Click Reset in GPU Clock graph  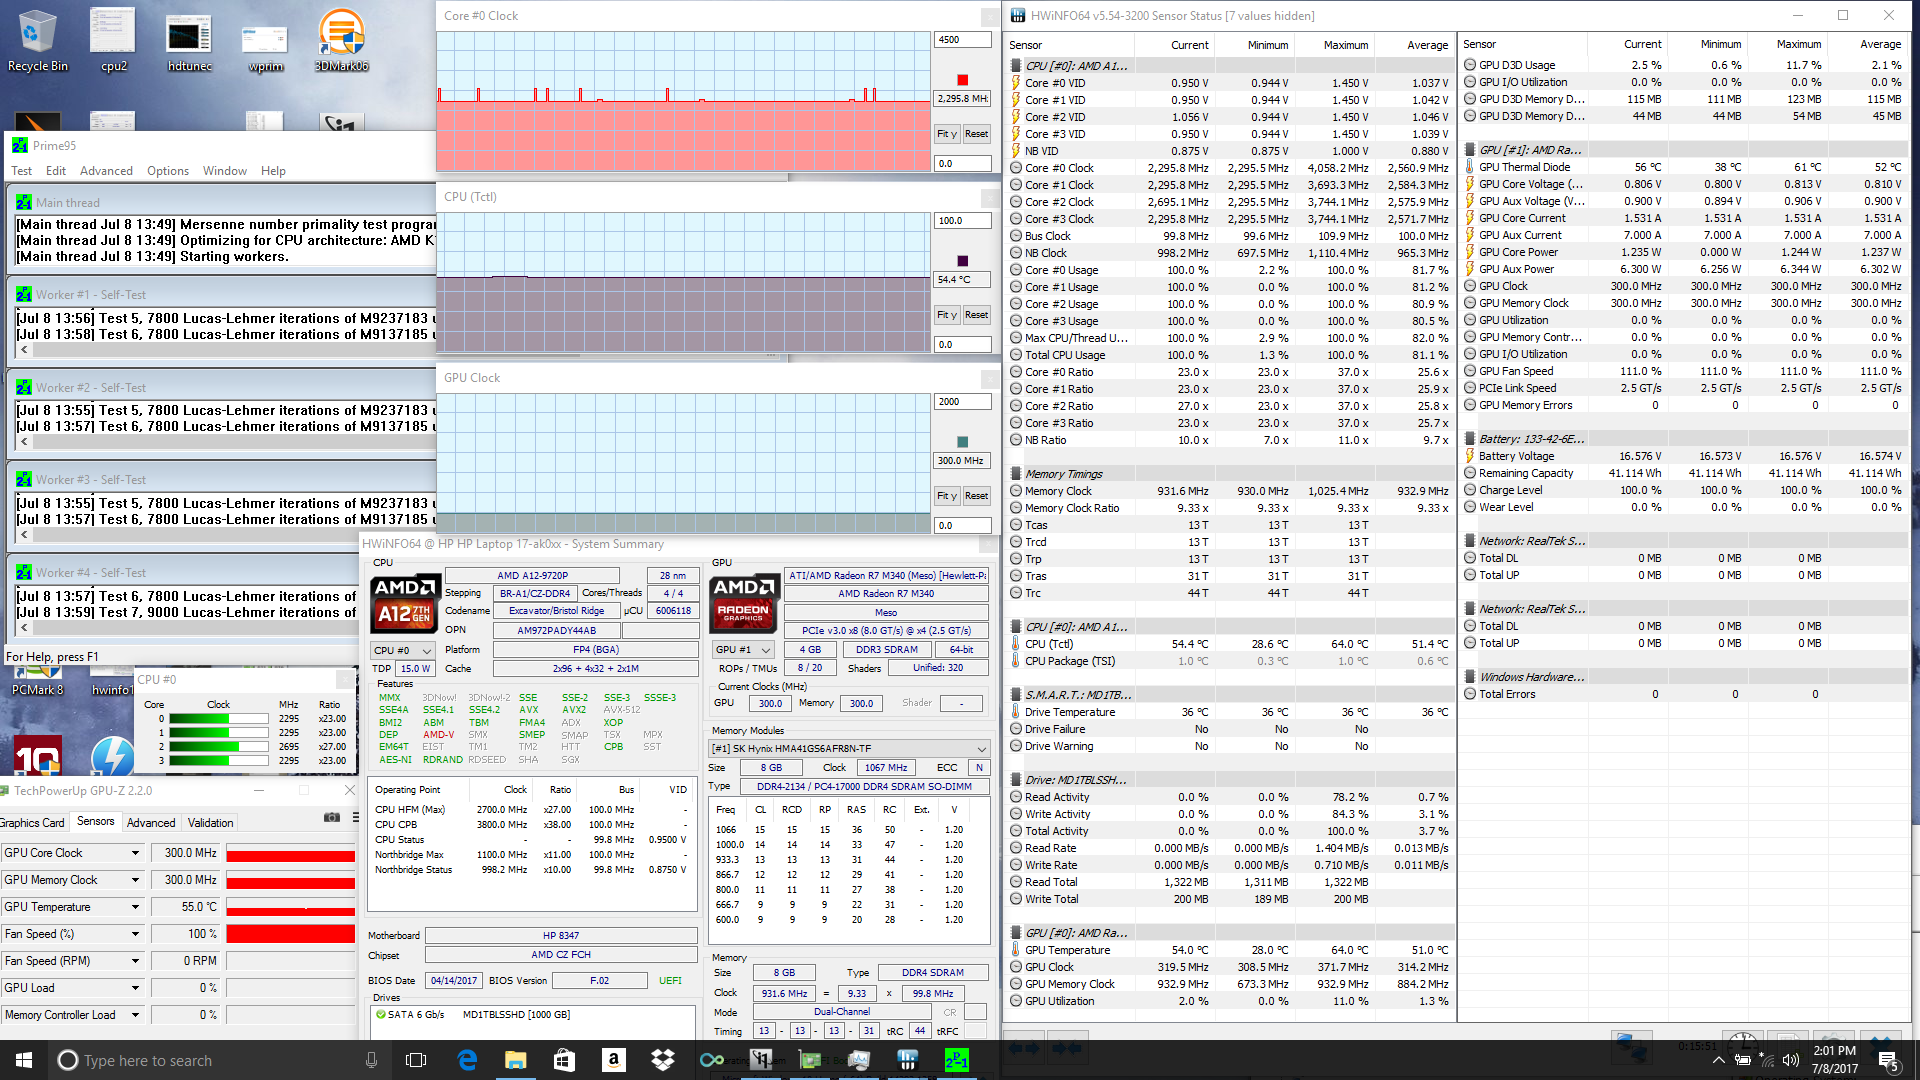point(976,496)
